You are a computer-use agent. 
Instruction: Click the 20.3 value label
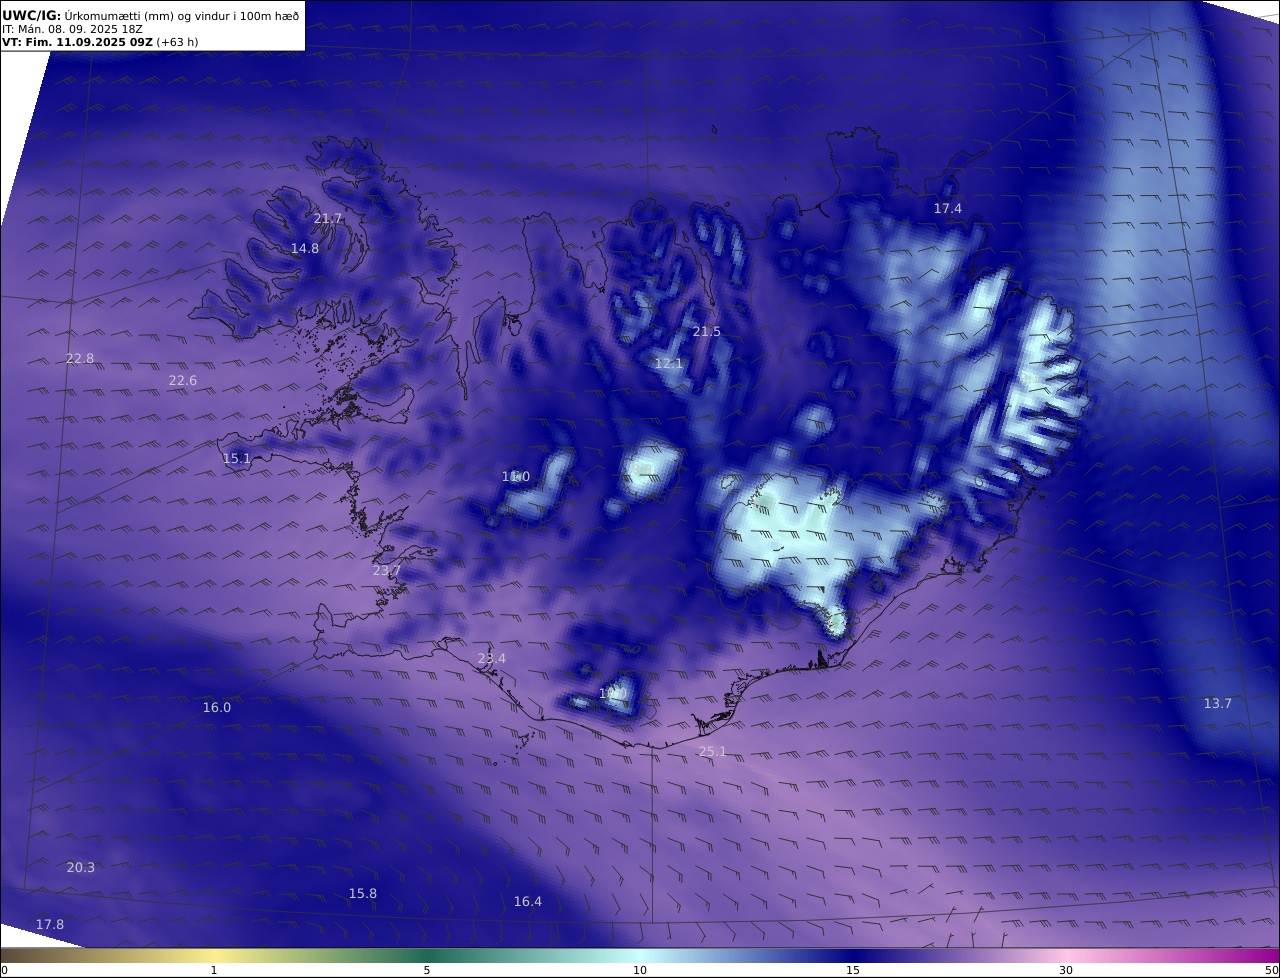81,867
